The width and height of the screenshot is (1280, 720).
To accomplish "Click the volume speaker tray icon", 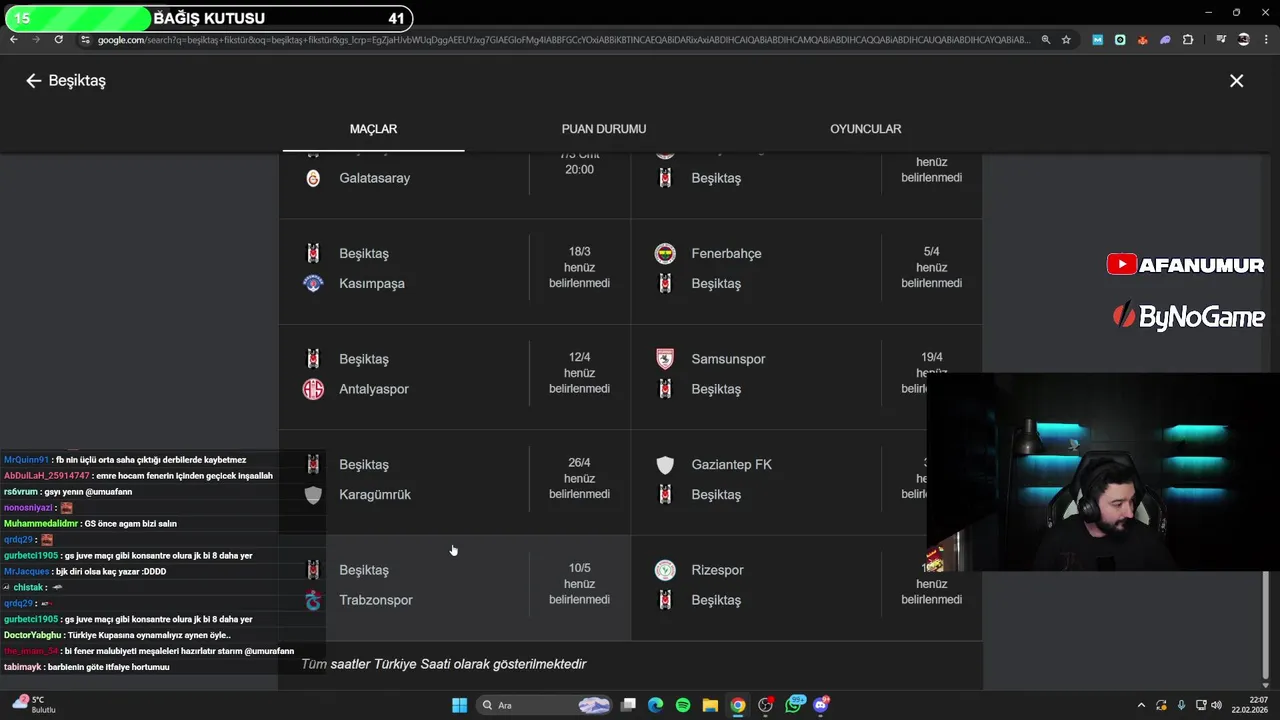I will 1216,705.
